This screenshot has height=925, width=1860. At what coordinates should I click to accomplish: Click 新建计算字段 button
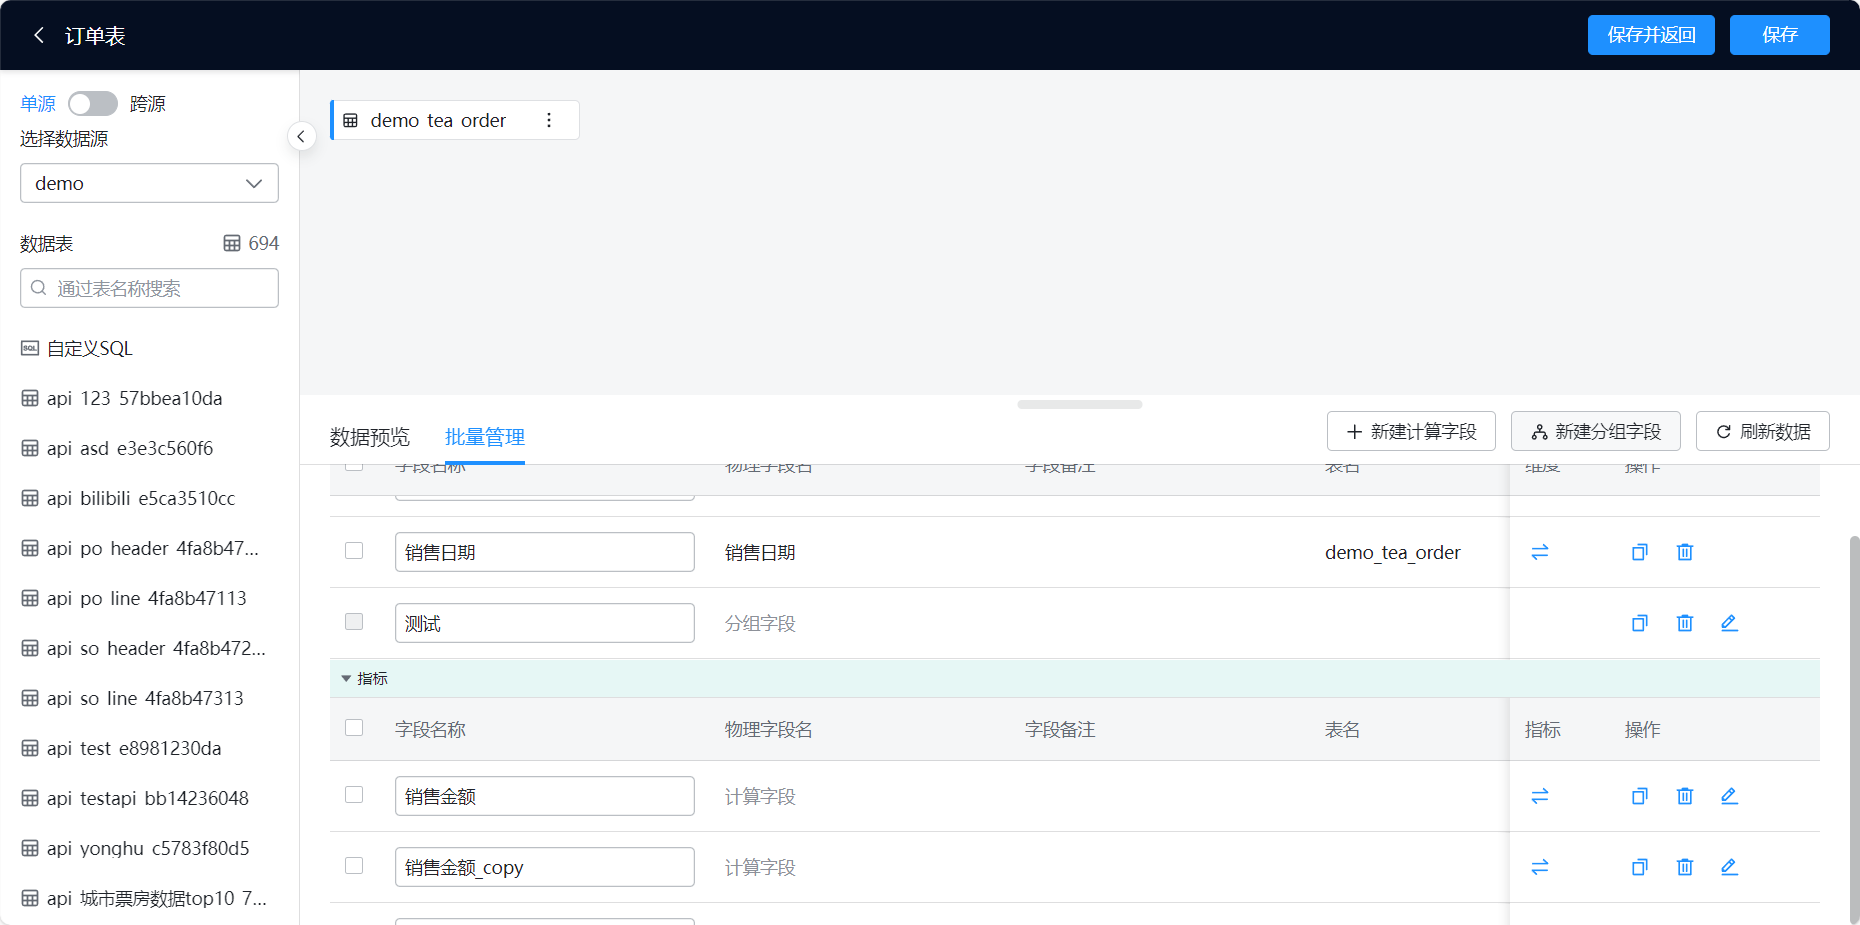pos(1411,431)
